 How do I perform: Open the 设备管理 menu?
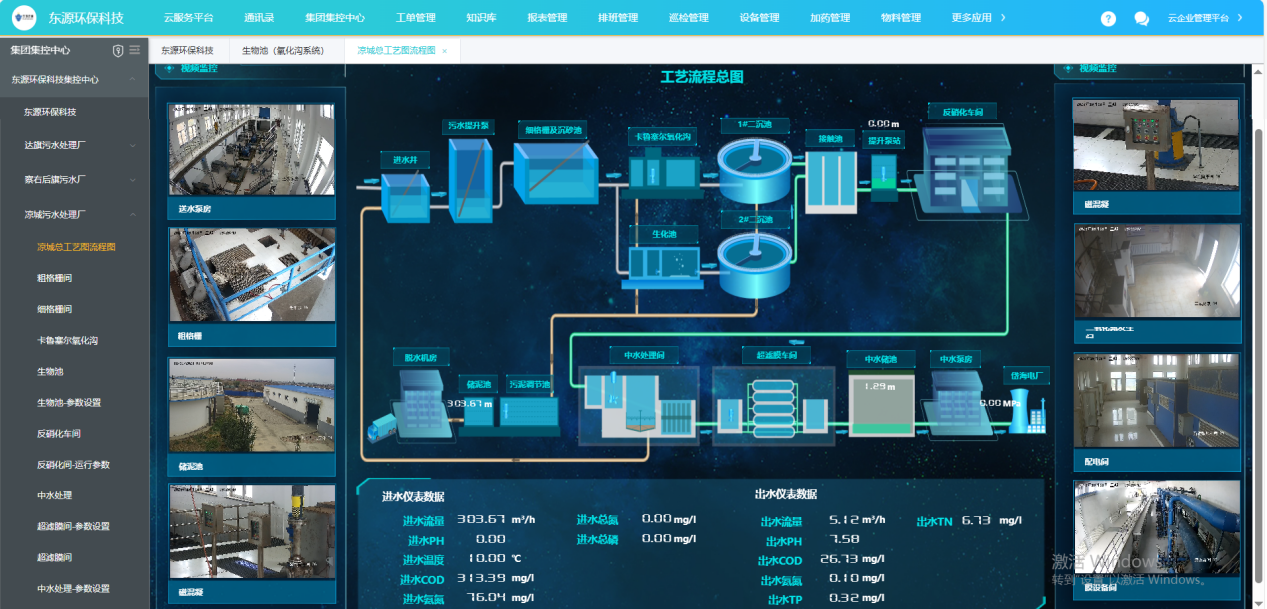759,18
